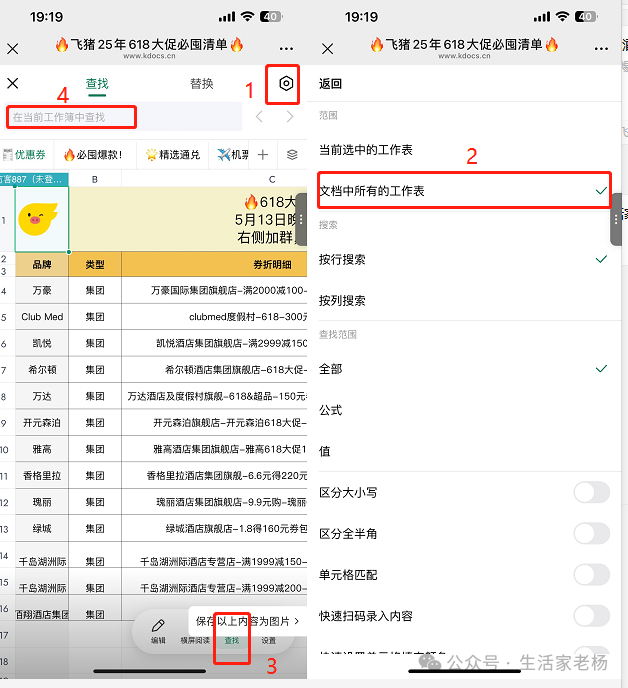Tap 返回 to go back
628x688 pixels.
330,83
